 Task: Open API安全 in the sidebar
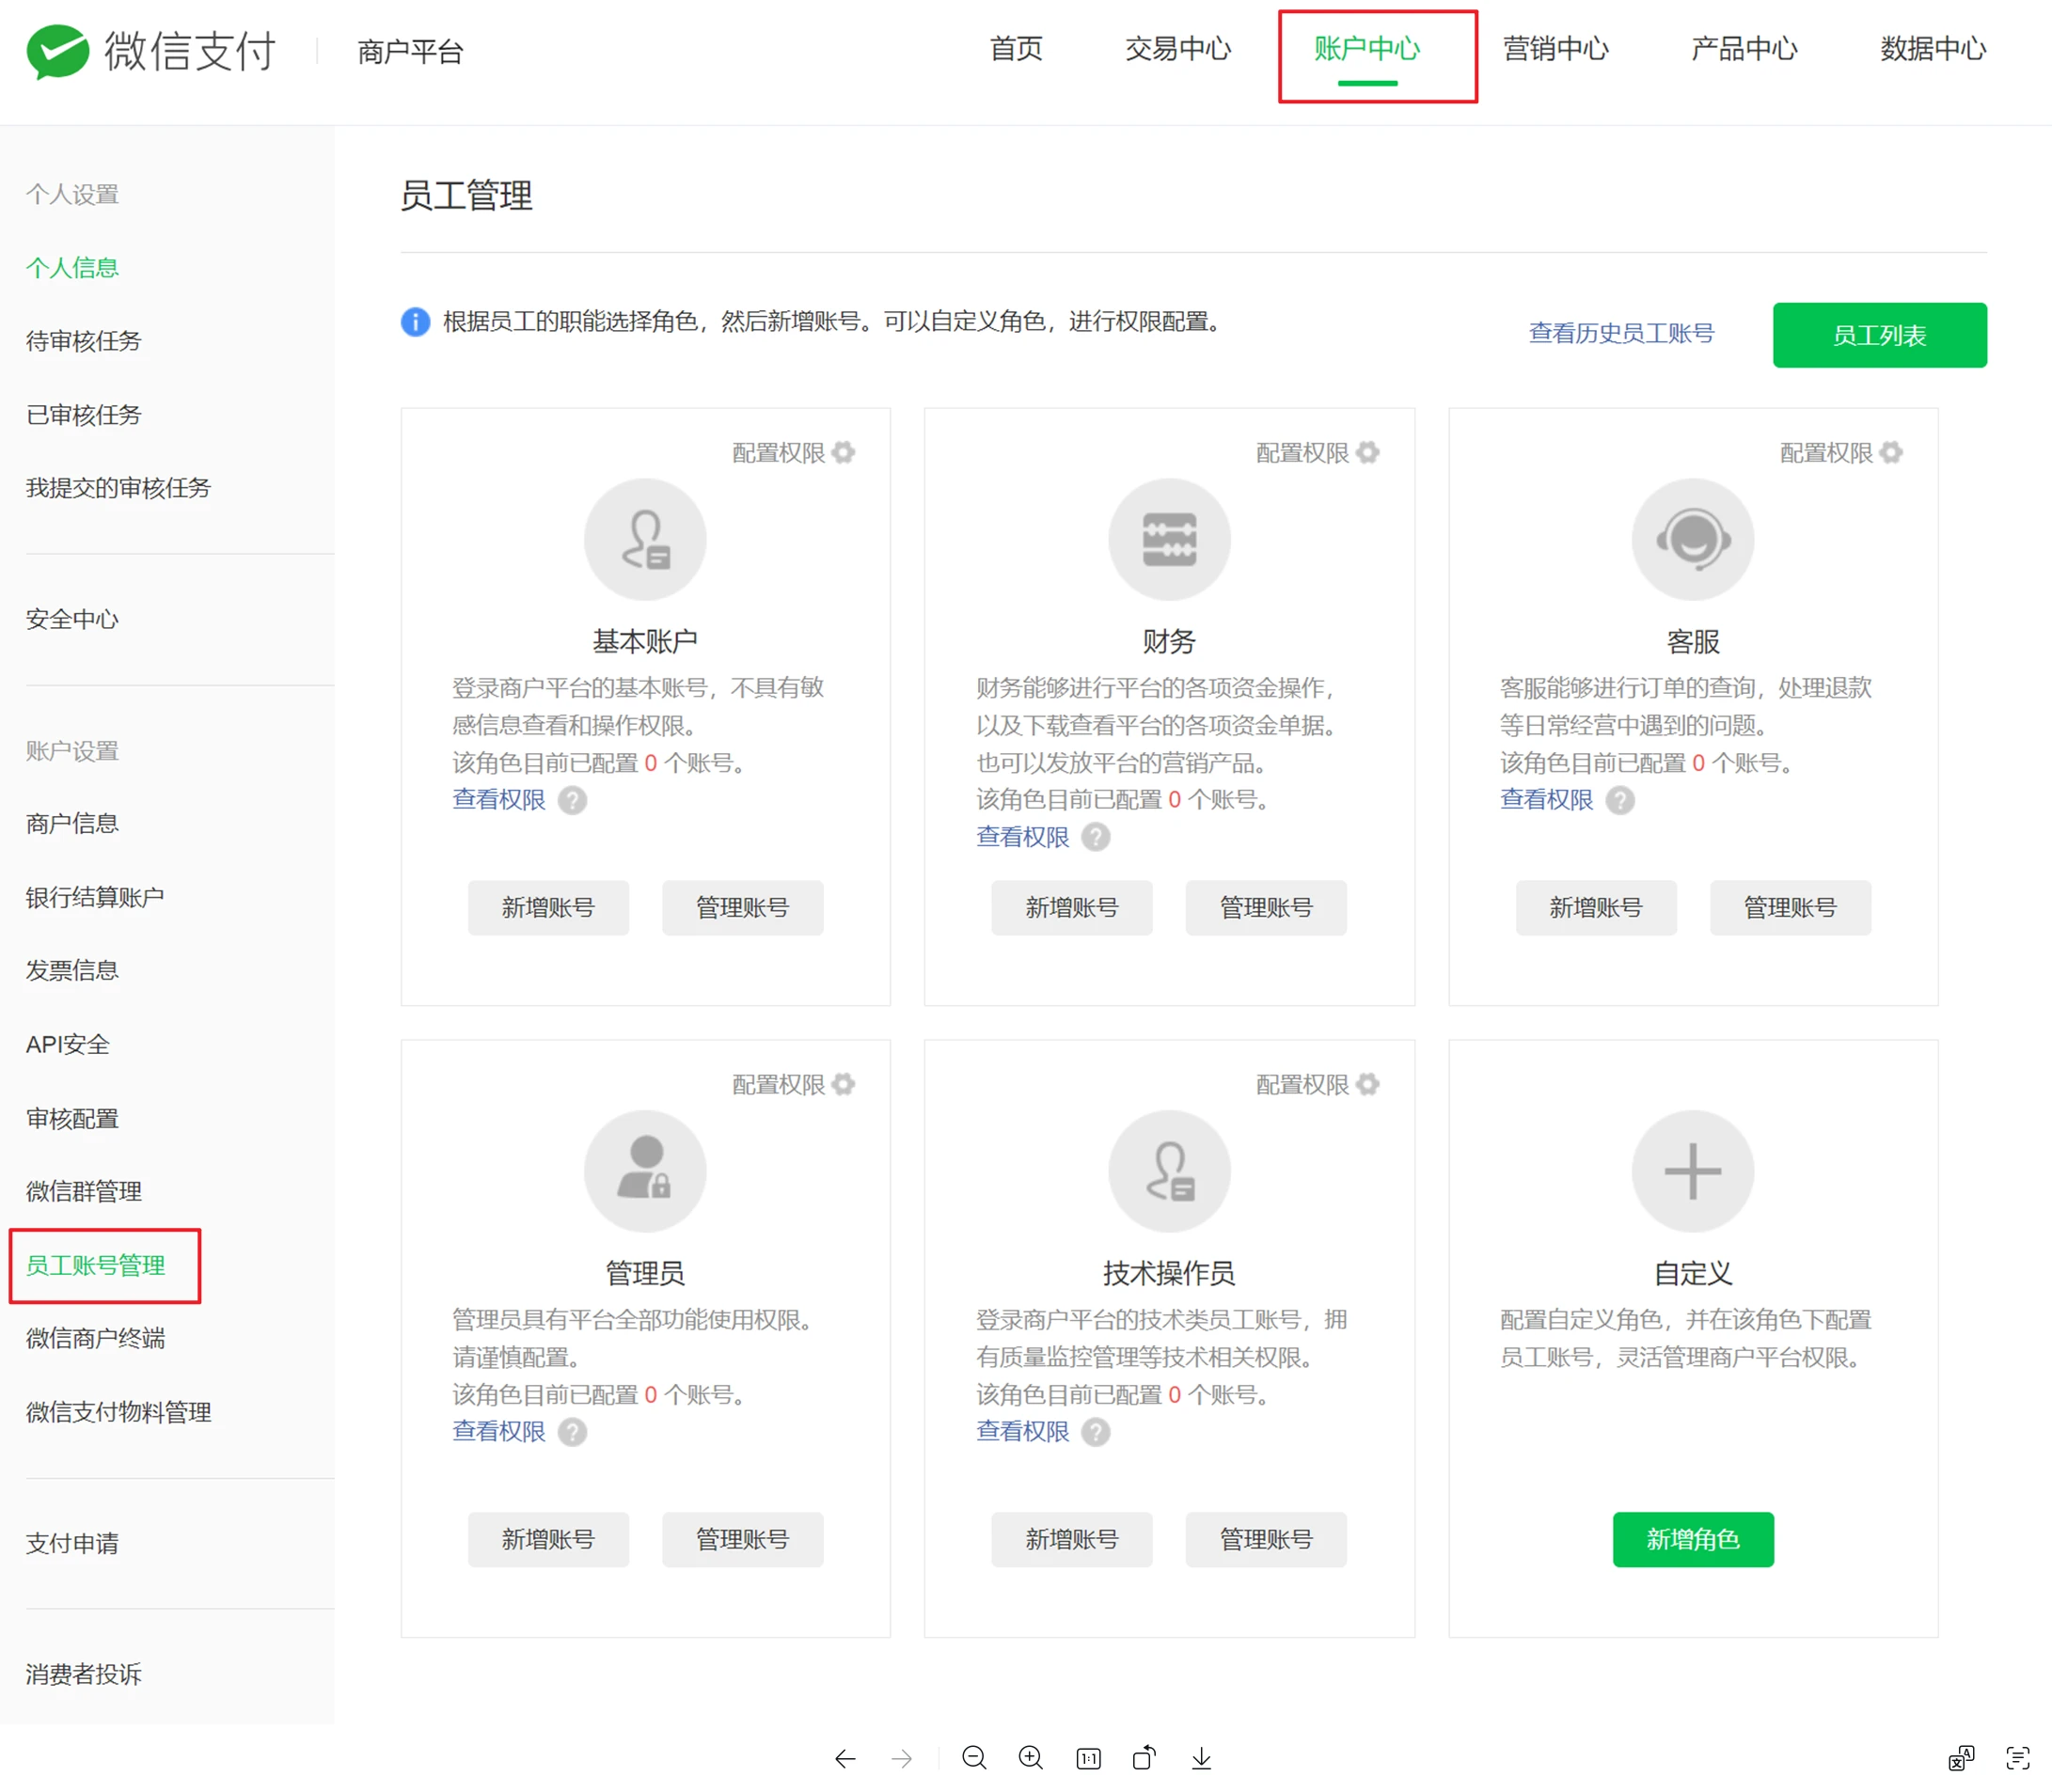point(68,1045)
